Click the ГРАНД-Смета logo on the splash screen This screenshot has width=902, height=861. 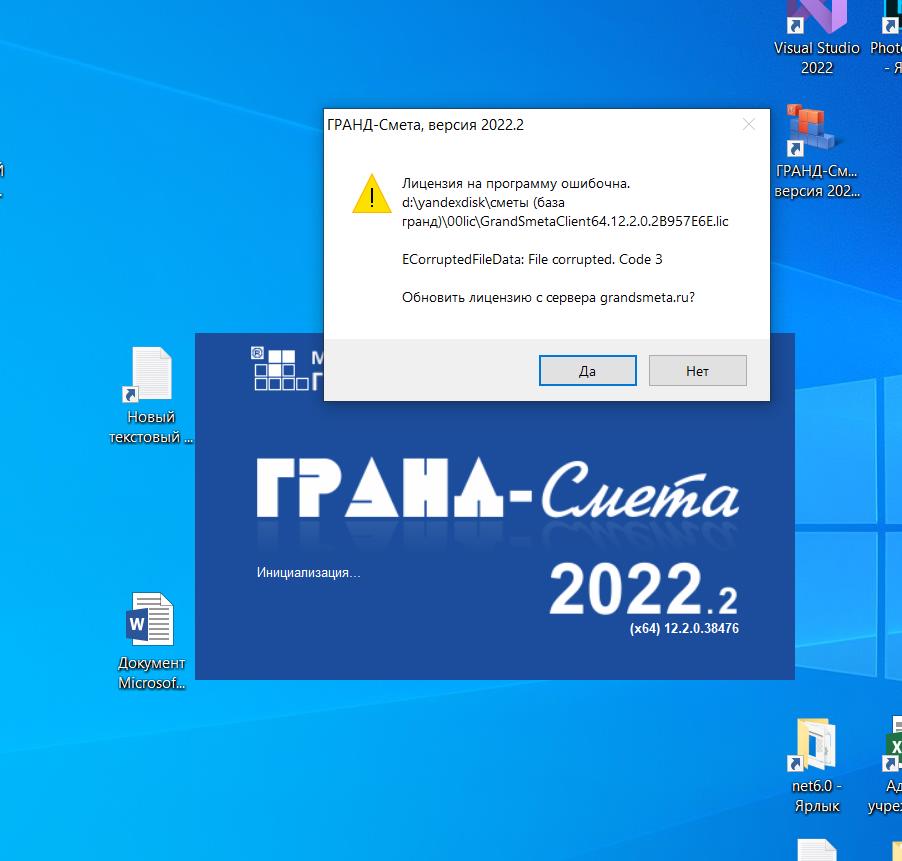[x=498, y=489]
